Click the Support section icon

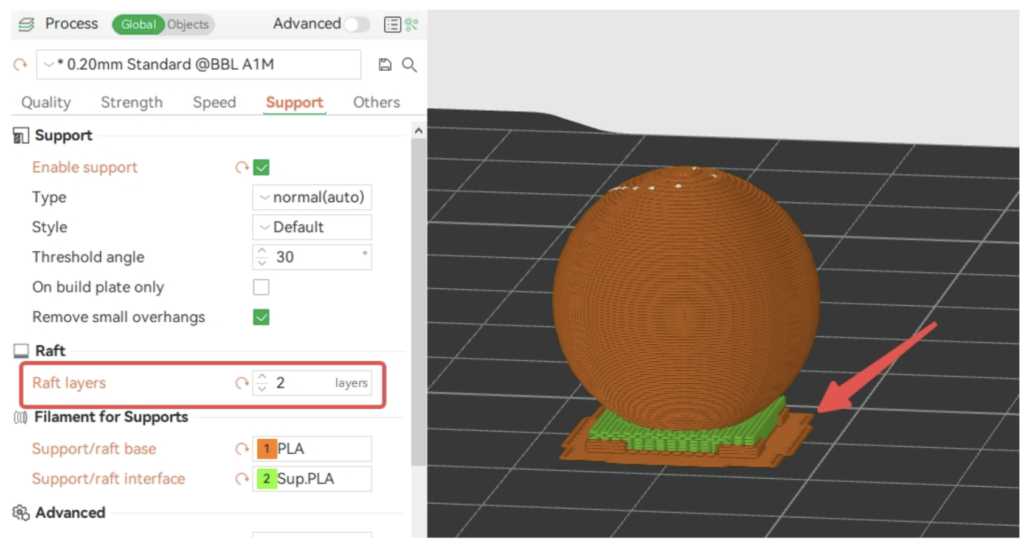click(21, 136)
